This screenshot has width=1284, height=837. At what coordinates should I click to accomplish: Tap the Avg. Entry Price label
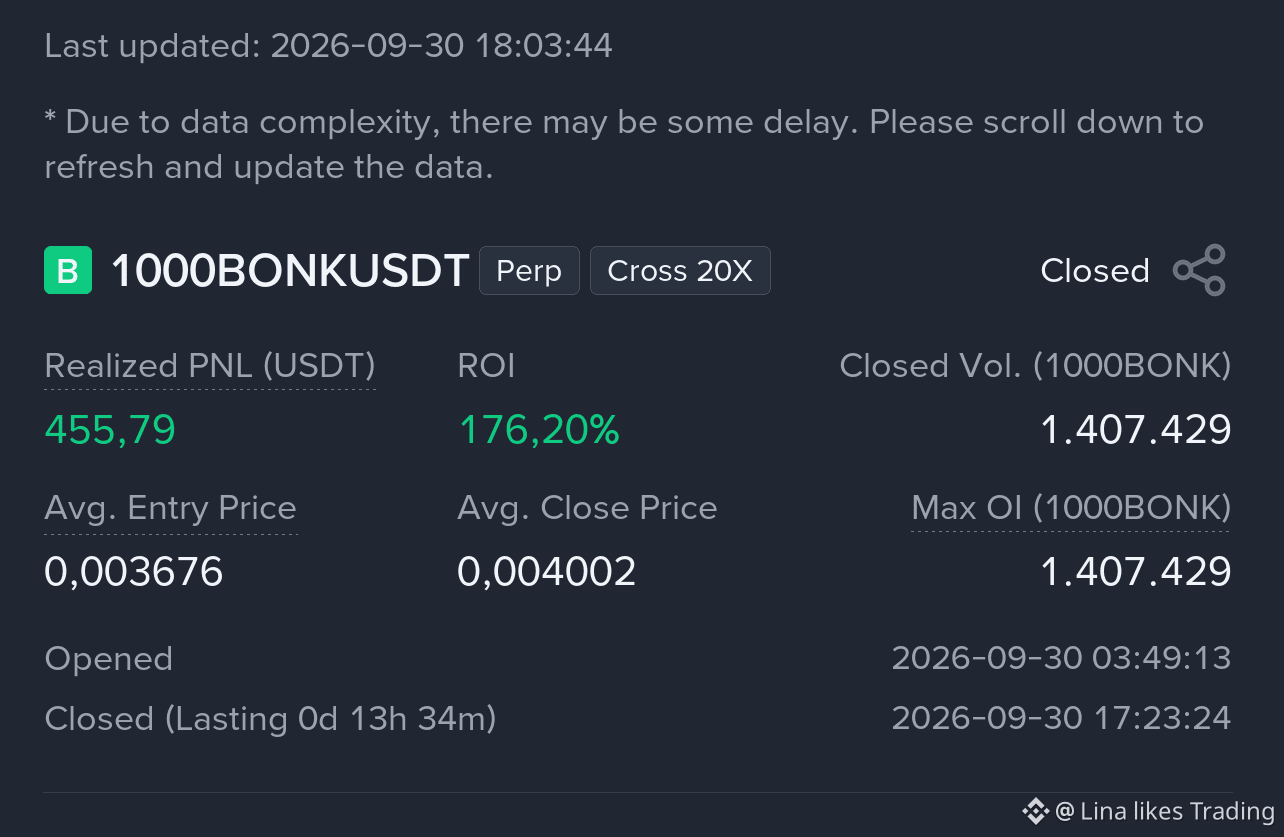(171, 508)
